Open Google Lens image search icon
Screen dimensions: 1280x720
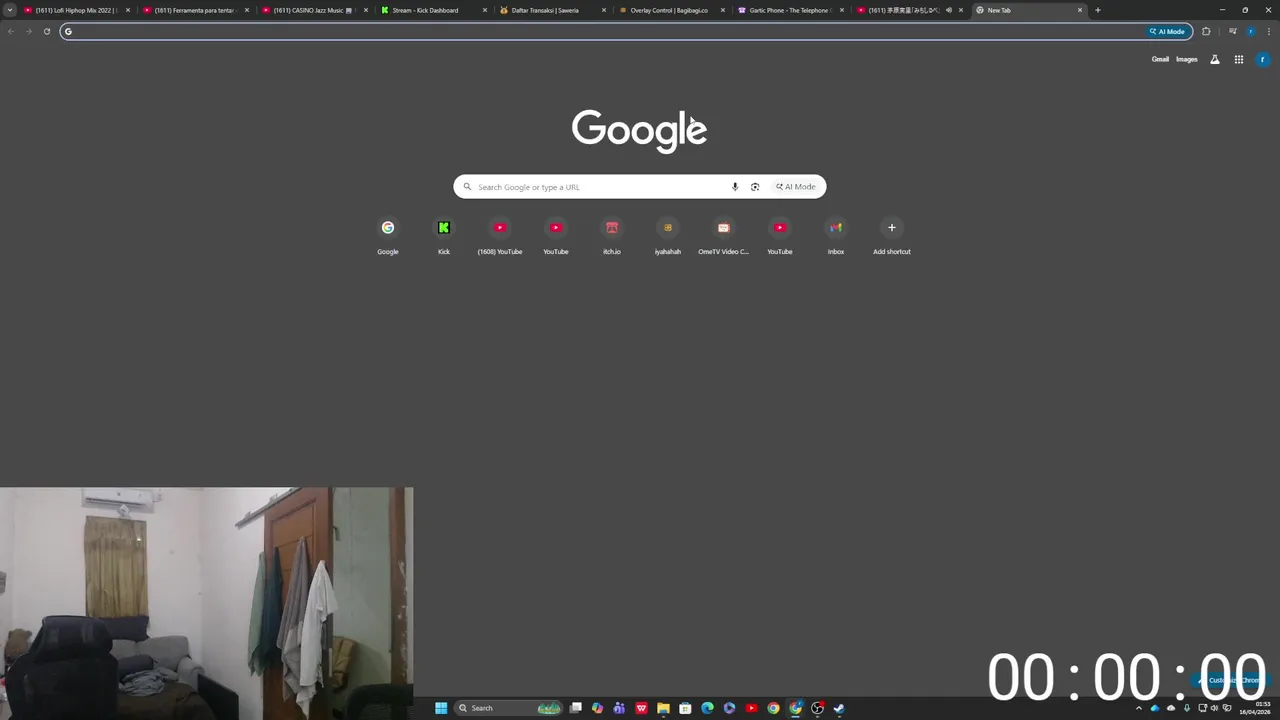tap(755, 187)
